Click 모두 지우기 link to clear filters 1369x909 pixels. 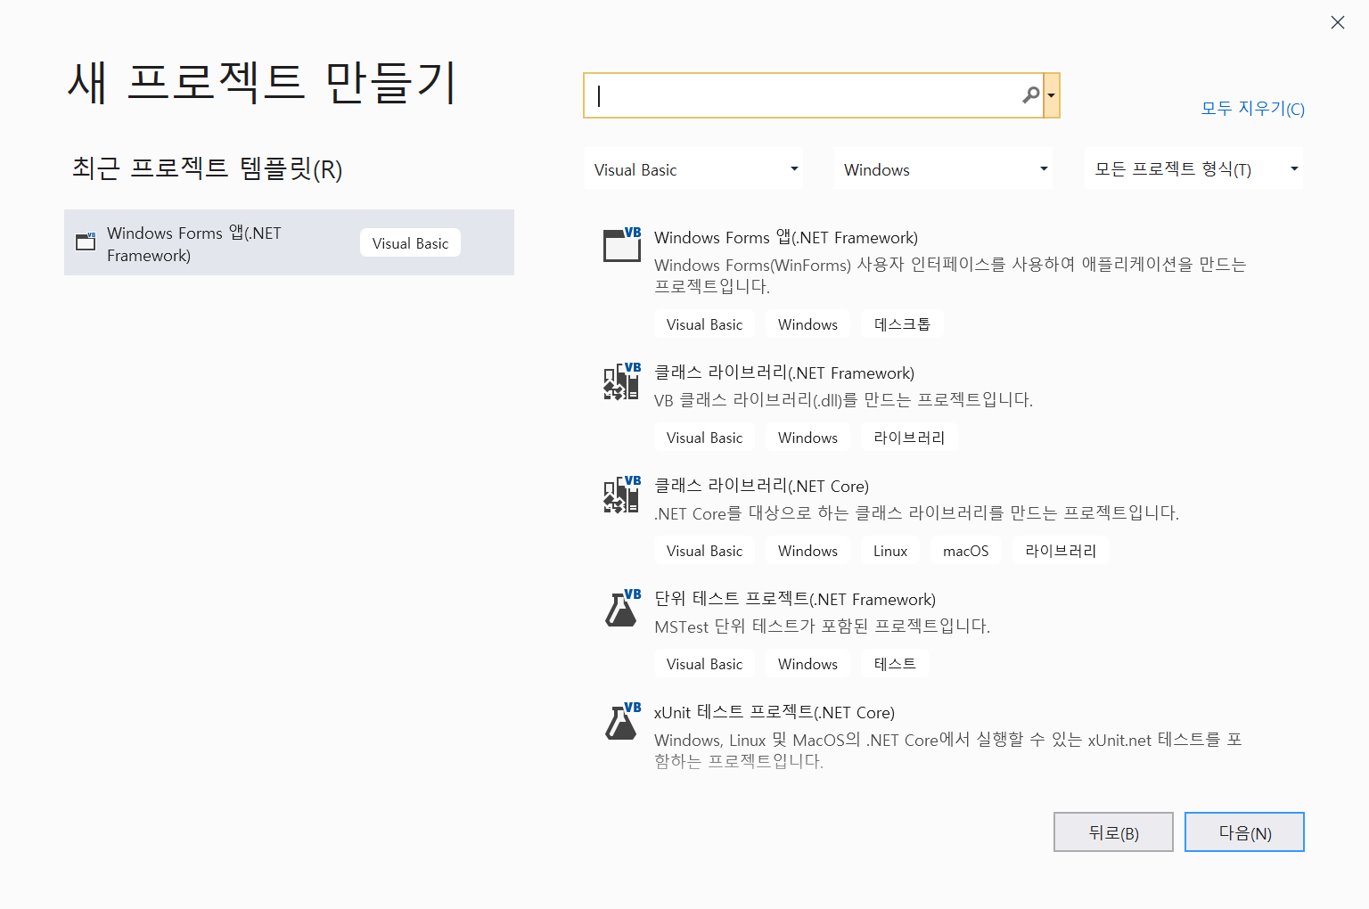pyautogui.click(x=1252, y=108)
